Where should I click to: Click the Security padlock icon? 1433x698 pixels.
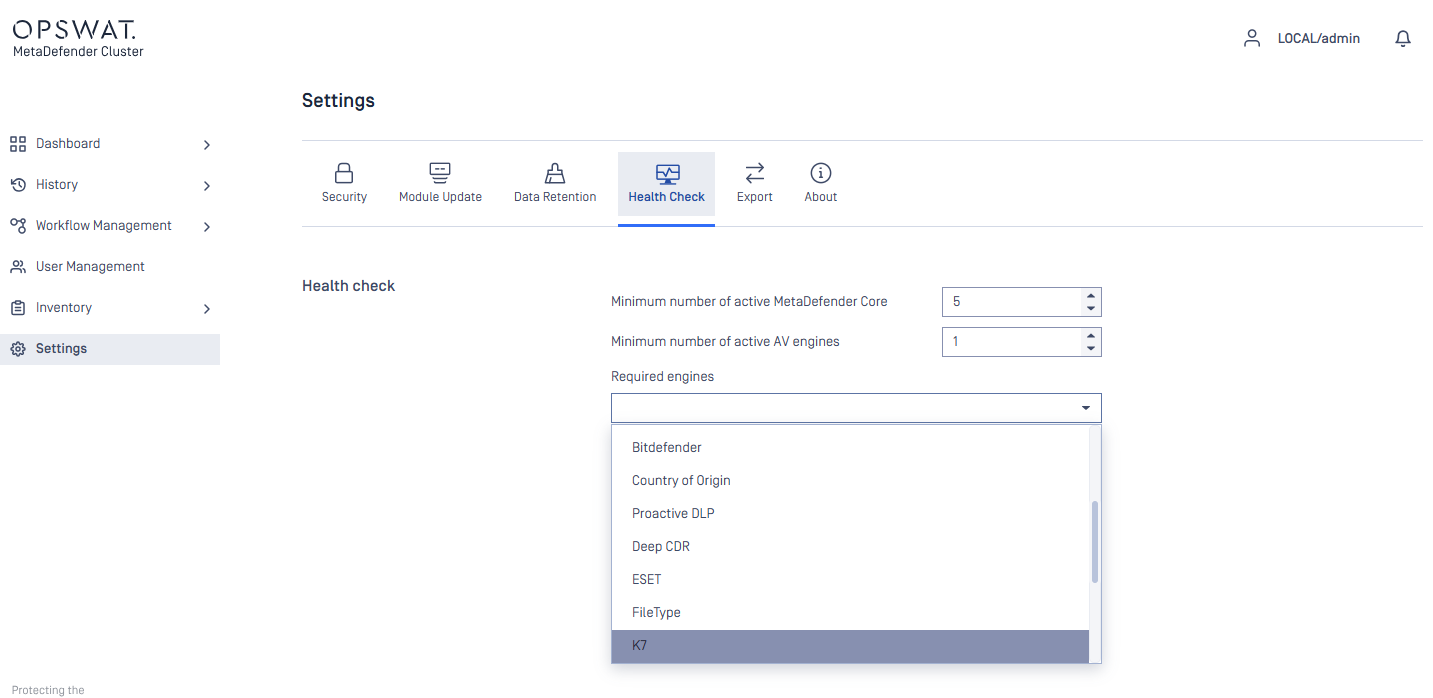(x=344, y=173)
